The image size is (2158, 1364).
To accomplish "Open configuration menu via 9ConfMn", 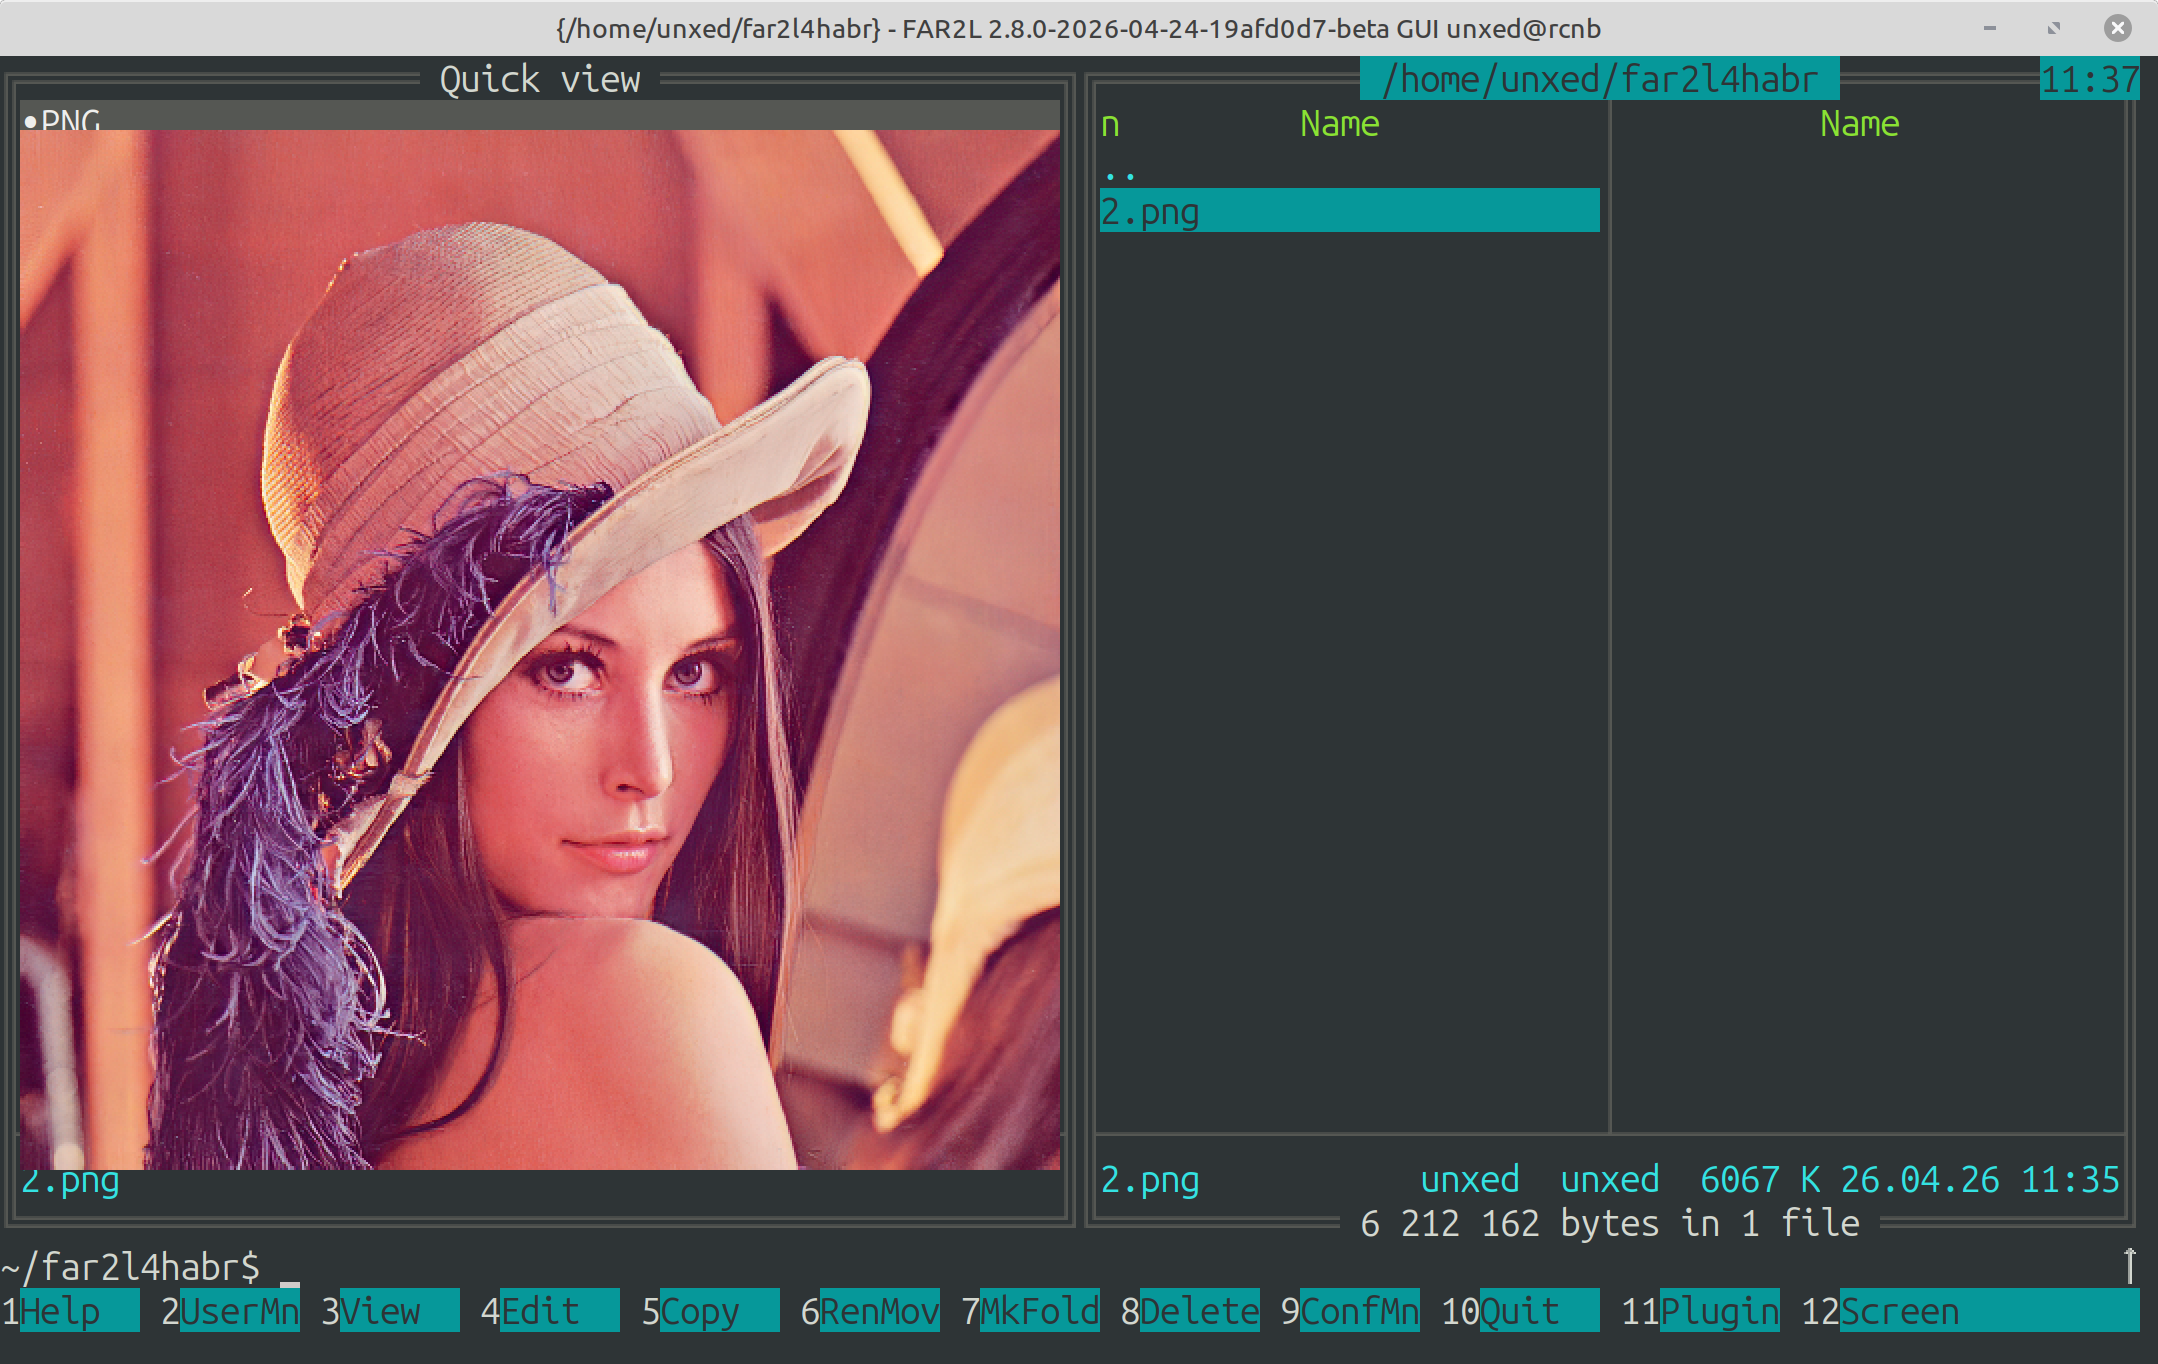I will pyautogui.click(x=1350, y=1311).
